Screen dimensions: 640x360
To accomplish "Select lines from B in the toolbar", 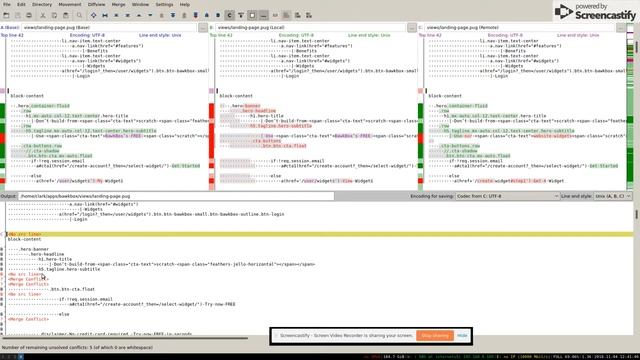I will tap(218, 16).
